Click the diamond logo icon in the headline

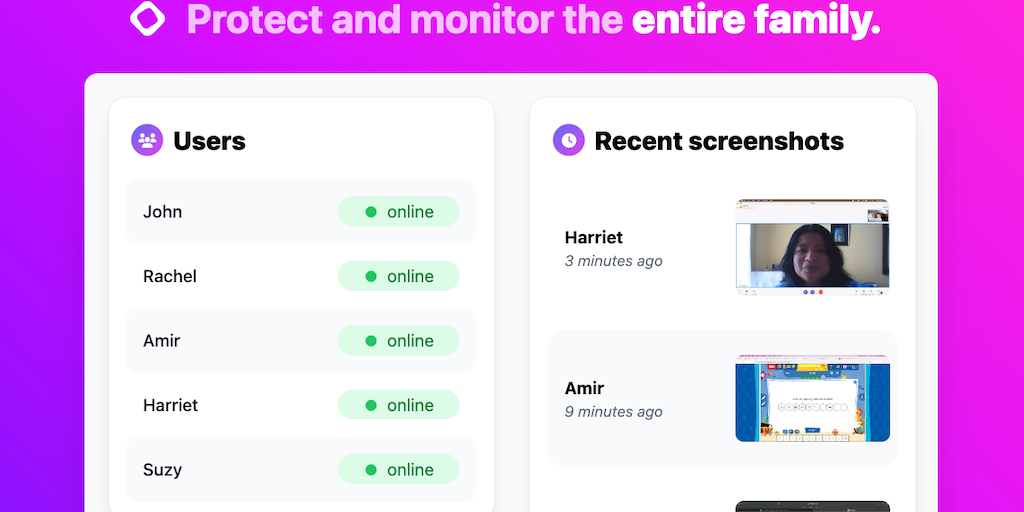pyautogui.click(x=148, y=19)
